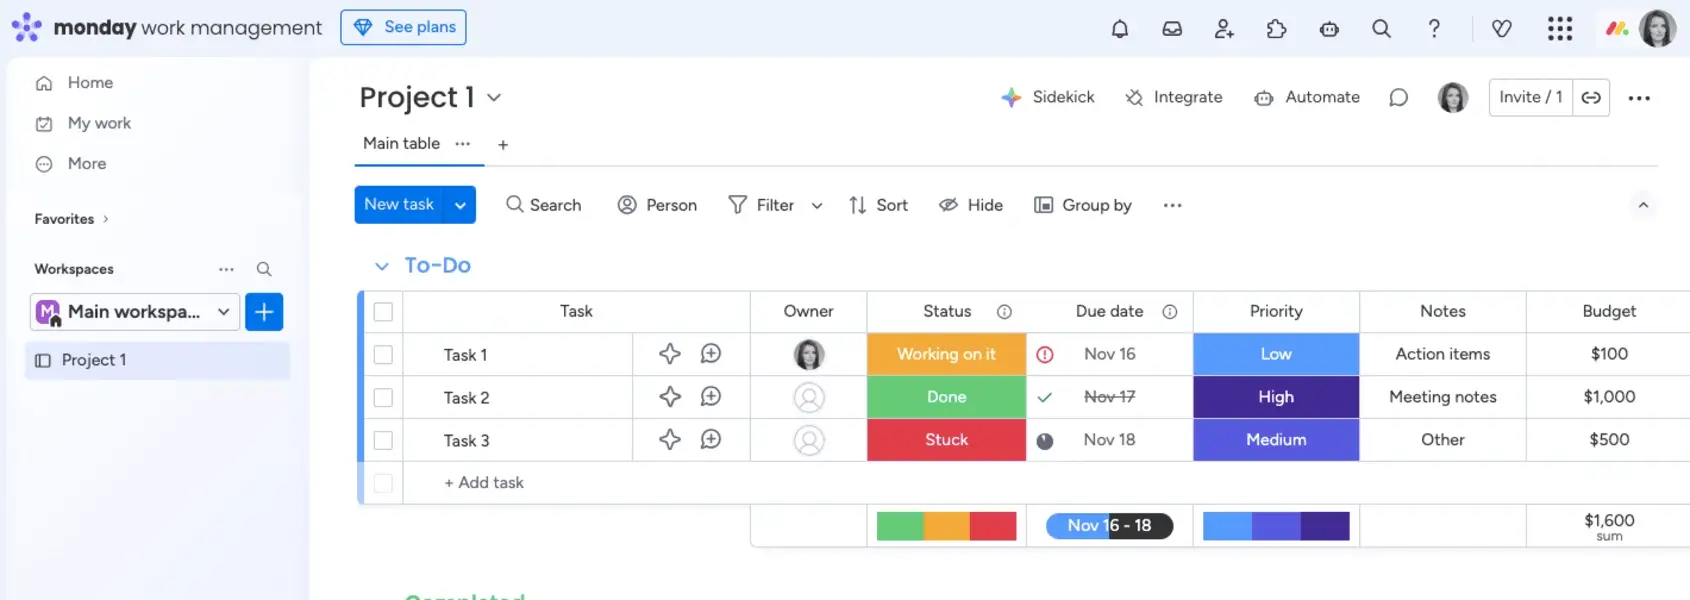Open the Main workspace dropdown
Viewport: 1690px width, 600px height.
pos(135,312)
